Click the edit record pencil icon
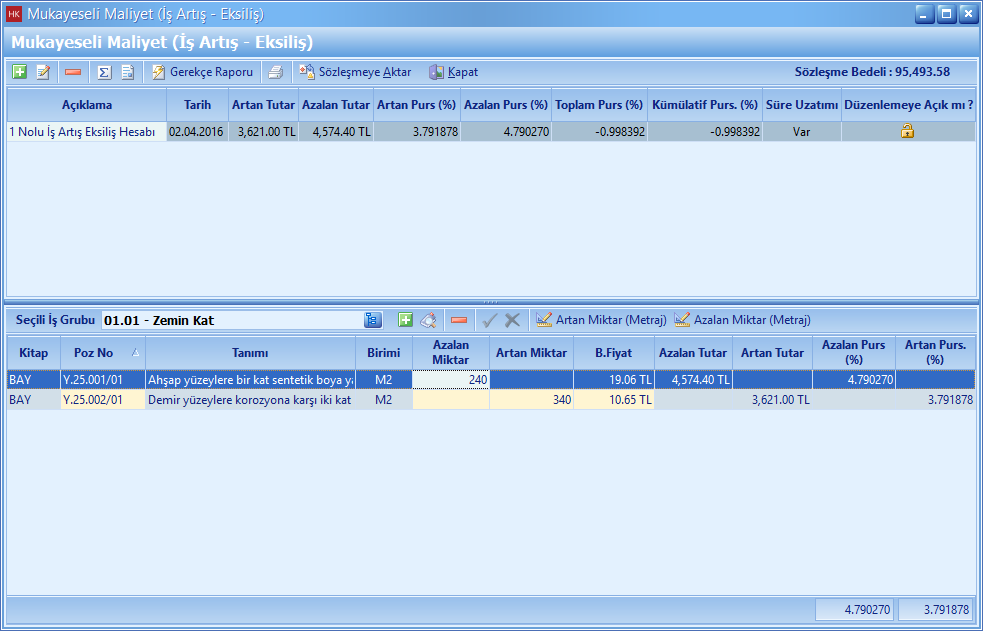The height and width of the screenshot is (631, 983). 43,72
